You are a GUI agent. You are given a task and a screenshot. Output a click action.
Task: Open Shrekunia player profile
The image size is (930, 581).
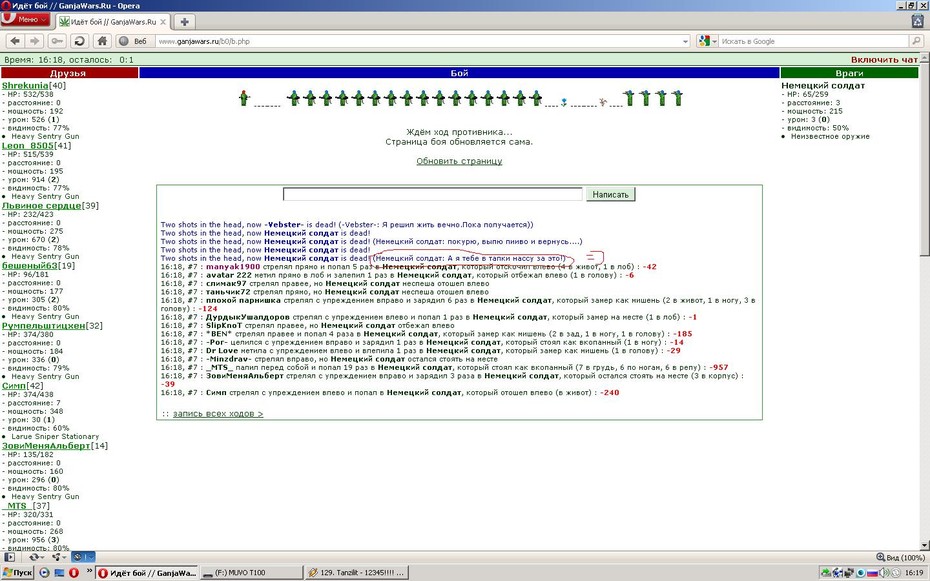(x=25, y=85)
